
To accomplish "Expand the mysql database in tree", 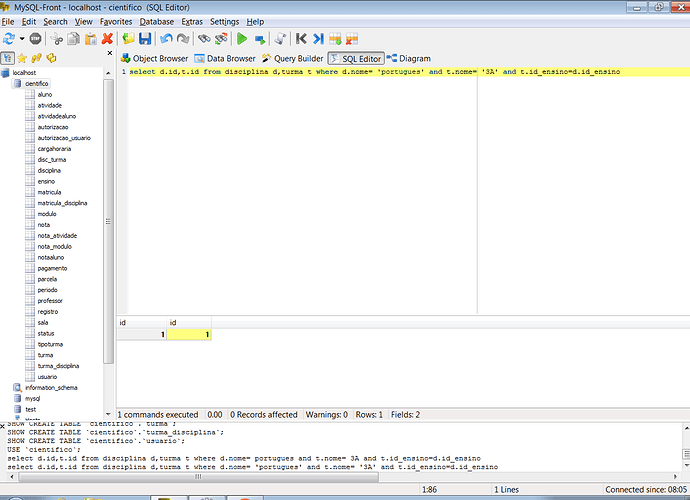I will tap(32, 398).
